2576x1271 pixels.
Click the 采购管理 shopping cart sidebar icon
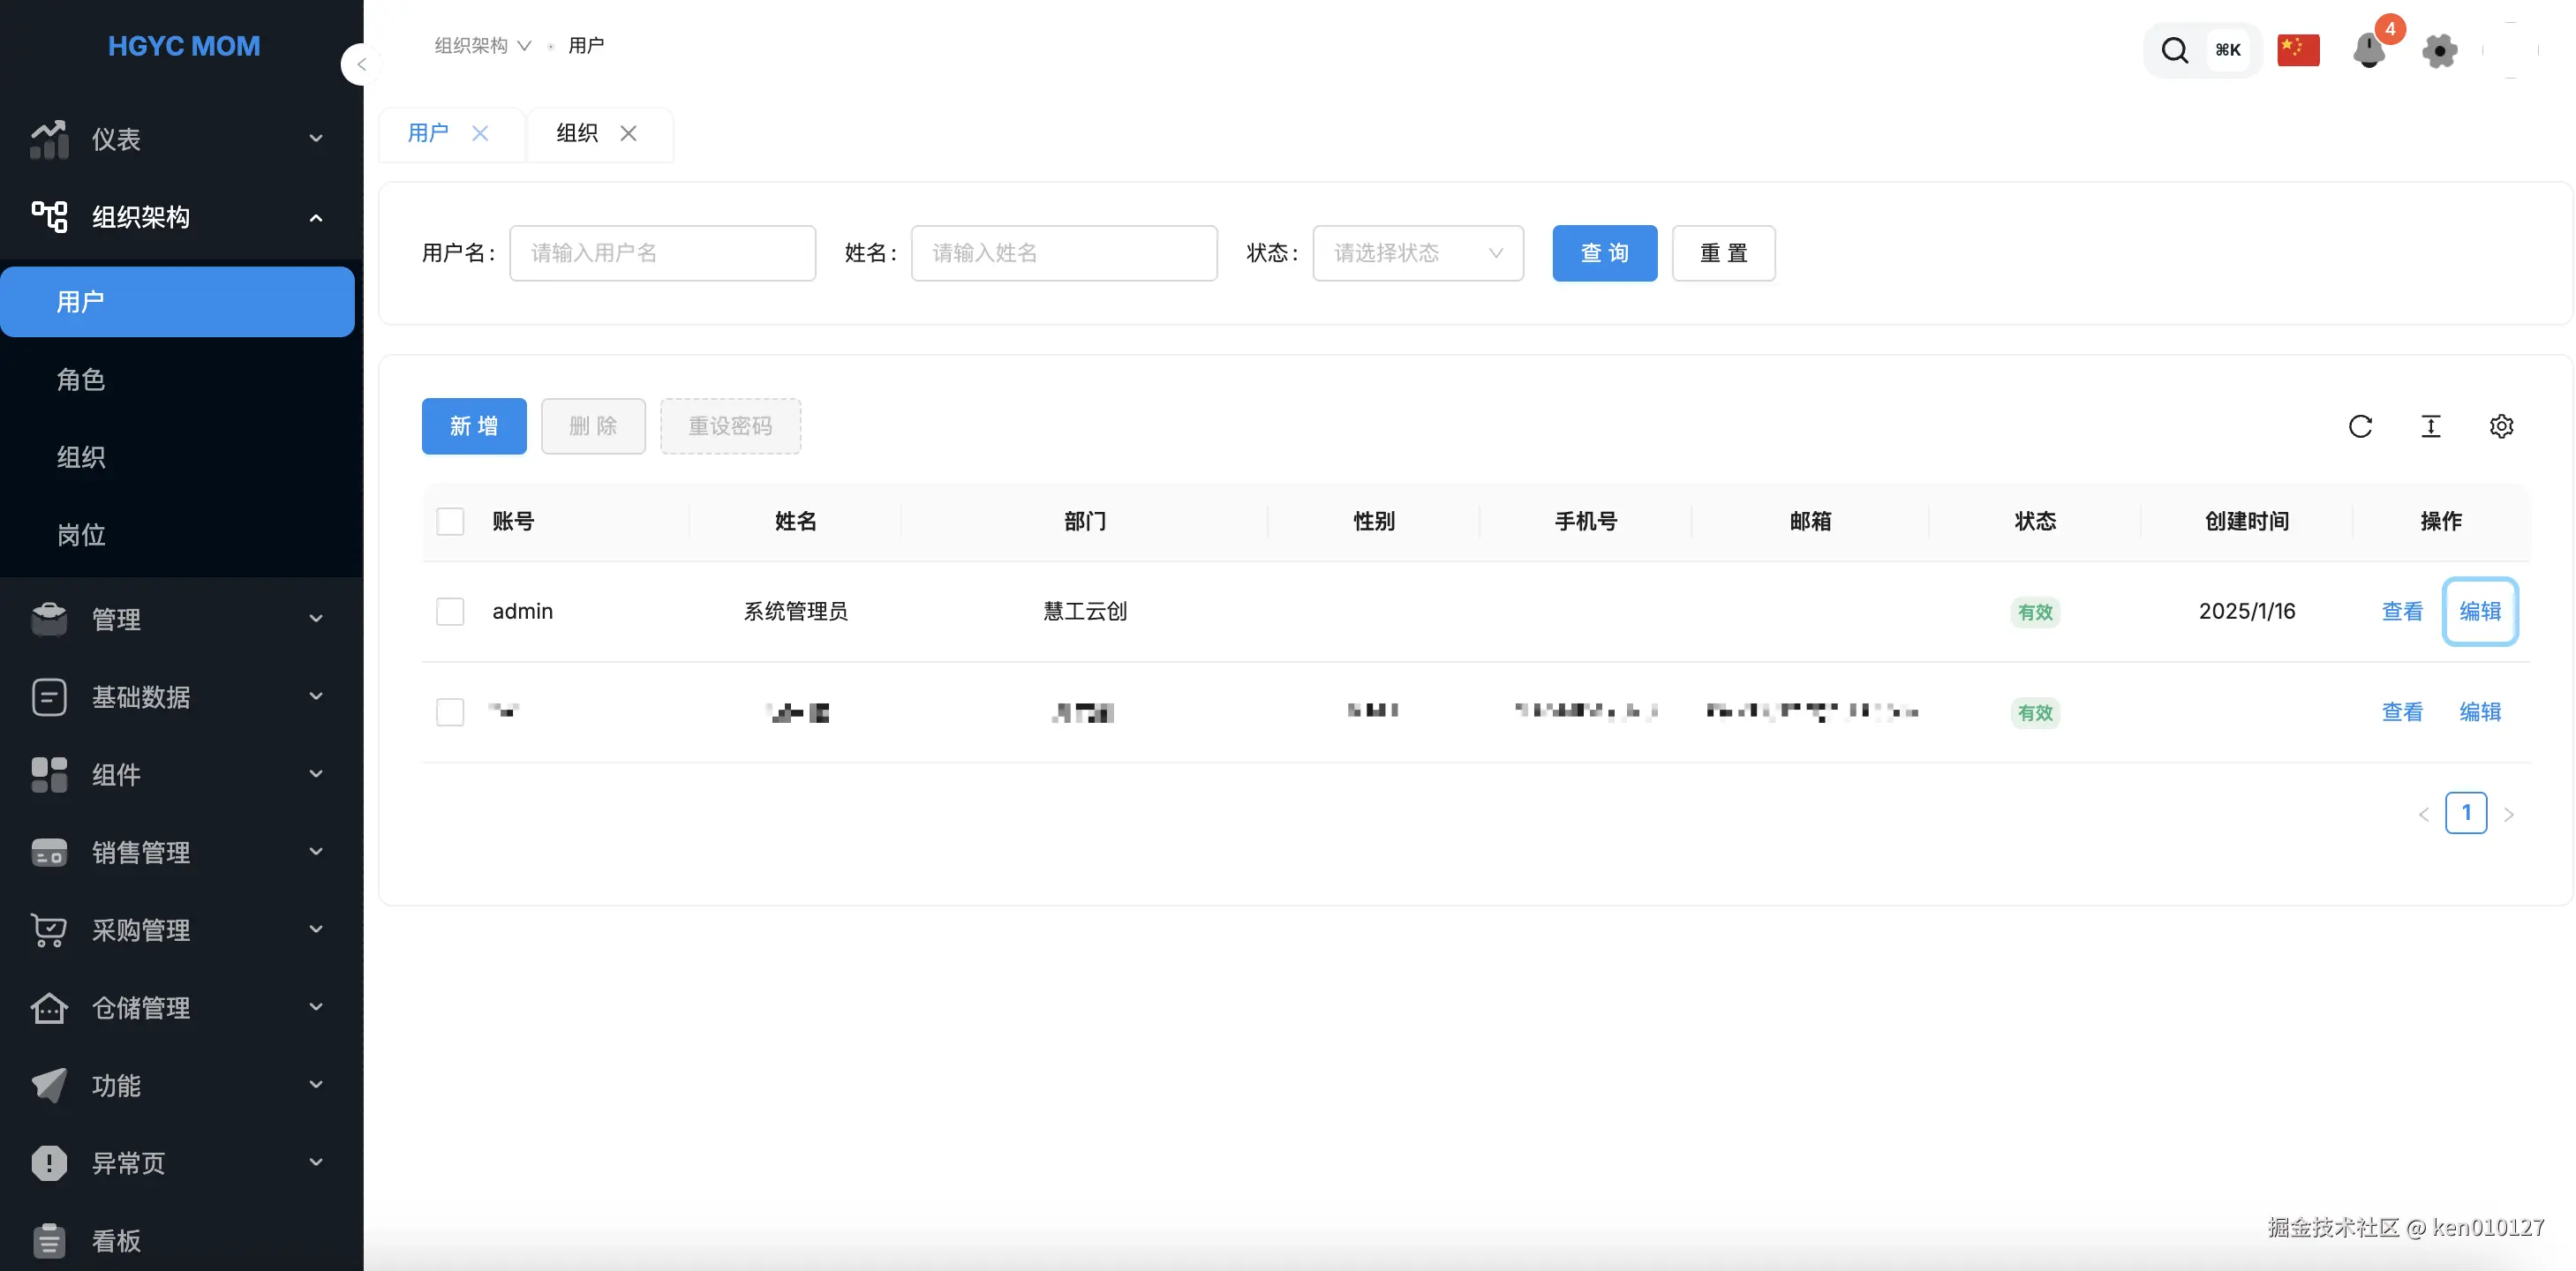pos(49,930)
